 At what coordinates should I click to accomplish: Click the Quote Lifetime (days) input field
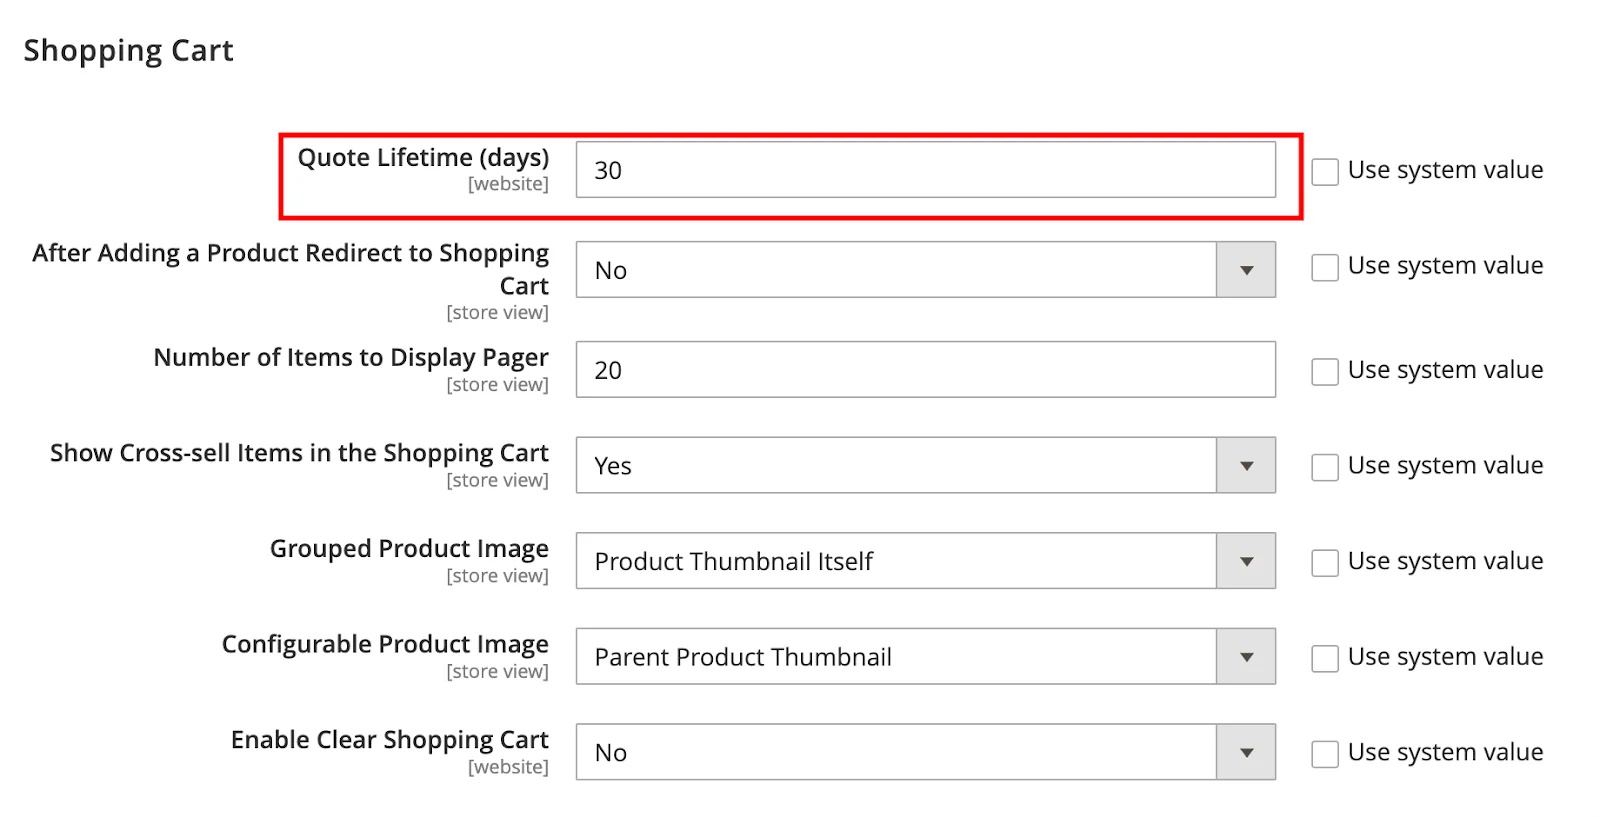point(925,170)
